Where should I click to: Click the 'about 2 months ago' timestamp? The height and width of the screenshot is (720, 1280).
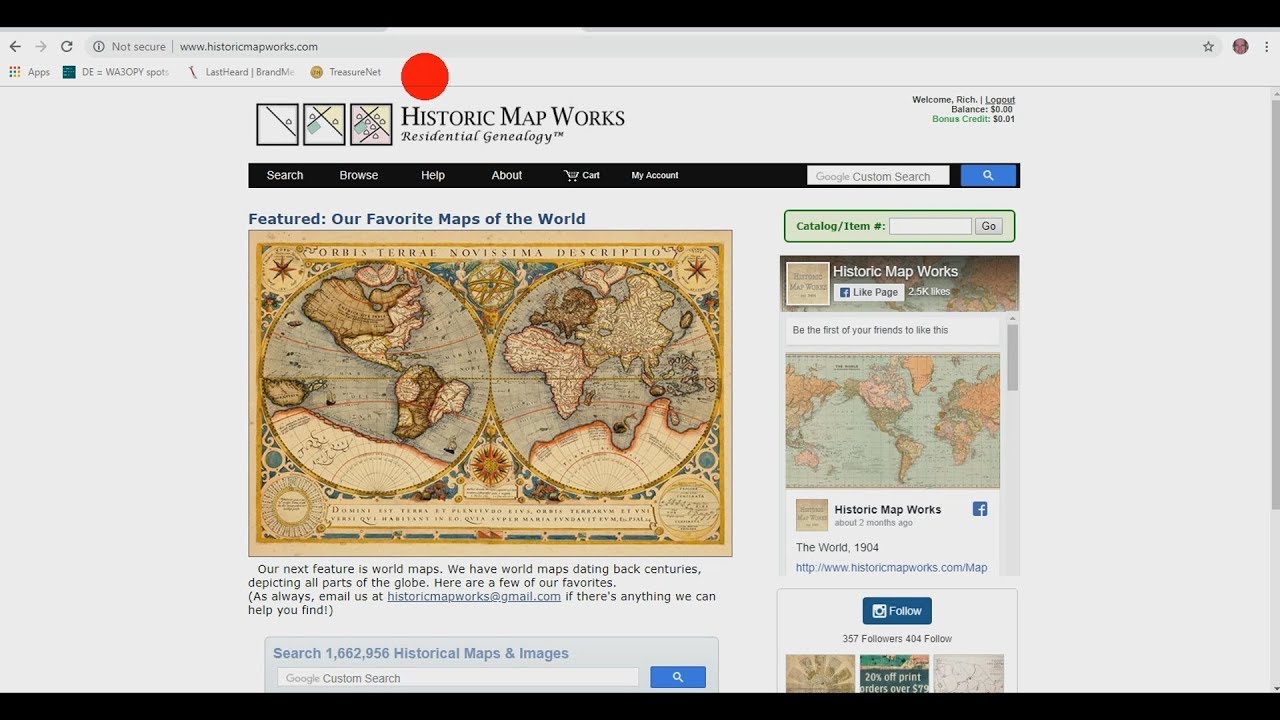pos(873,523)
